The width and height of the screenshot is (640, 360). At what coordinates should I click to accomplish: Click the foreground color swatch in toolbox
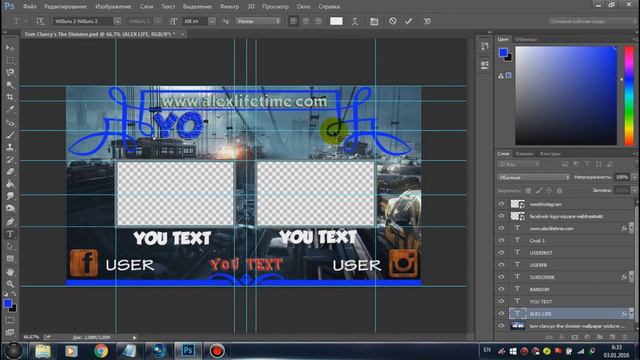[x=7, y=304]
